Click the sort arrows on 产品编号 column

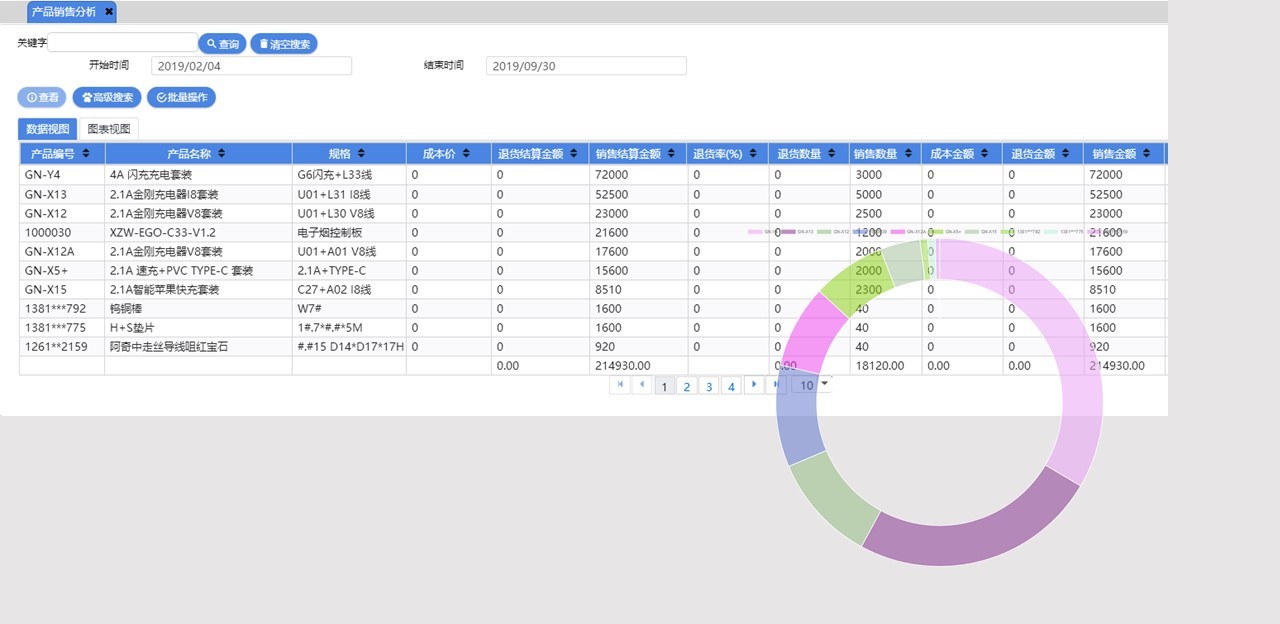(87, 154)
